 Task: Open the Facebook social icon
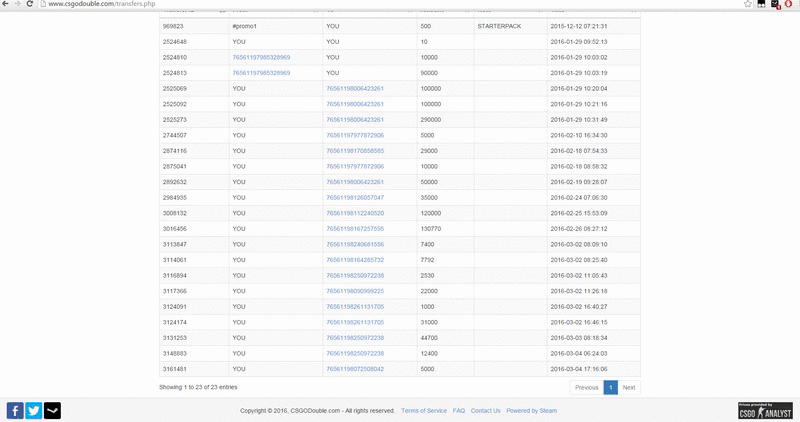[x=15, y=410]
